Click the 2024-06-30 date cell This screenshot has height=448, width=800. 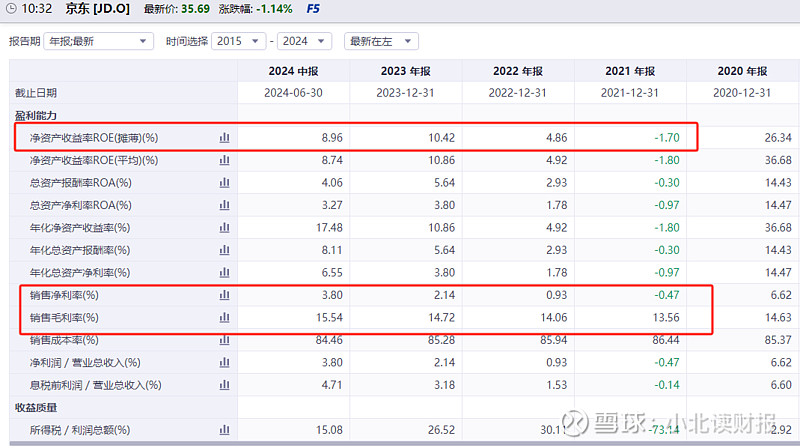[x=293, y=93]
